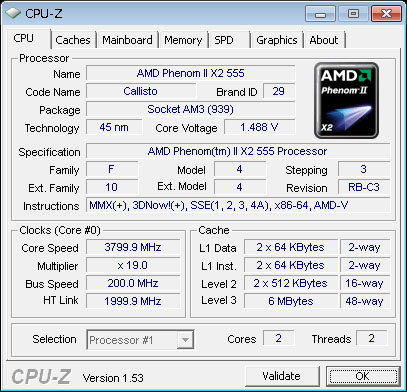Open the SPD tab
The height and width of the screenshot is (392, 407).
click(229, 40)
